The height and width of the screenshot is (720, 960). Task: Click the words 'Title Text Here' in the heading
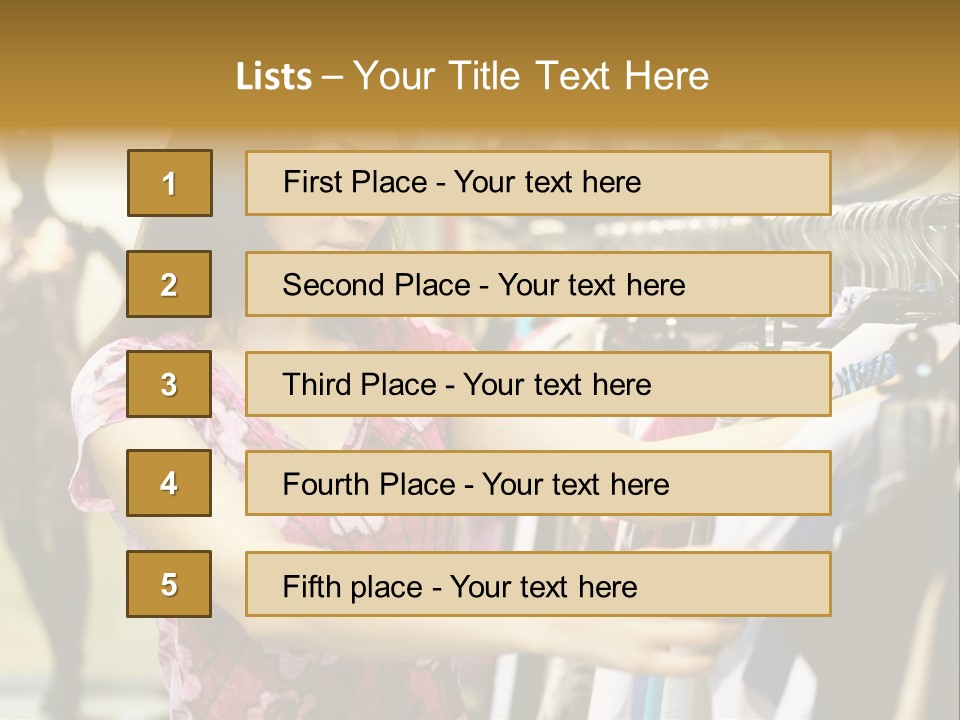tap(579, 76)
